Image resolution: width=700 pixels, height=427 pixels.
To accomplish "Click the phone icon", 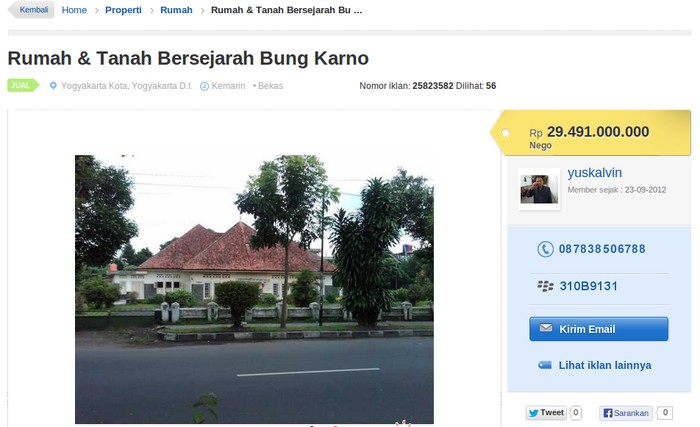I will pos(545,249).
